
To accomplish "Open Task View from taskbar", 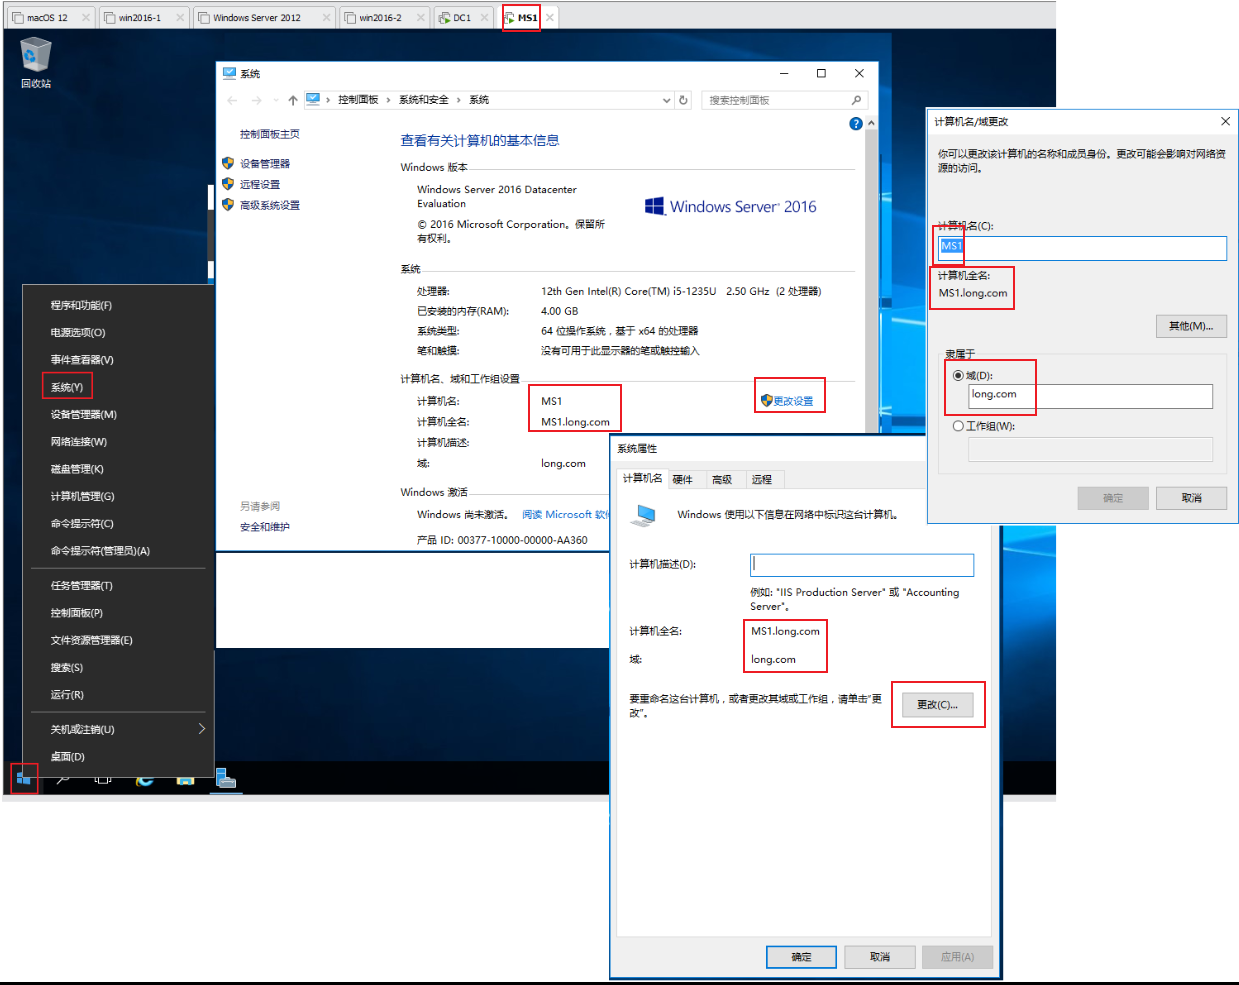I will pyautogui.click(x=103, y=778).
